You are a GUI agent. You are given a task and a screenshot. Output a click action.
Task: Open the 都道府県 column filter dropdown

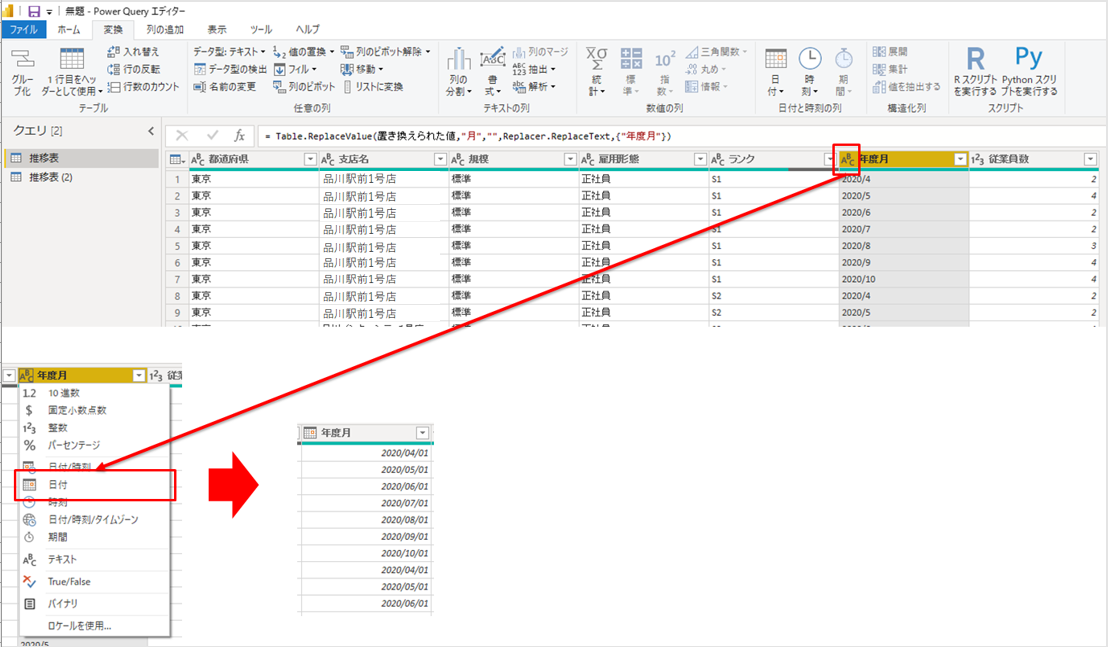point(309,159)
